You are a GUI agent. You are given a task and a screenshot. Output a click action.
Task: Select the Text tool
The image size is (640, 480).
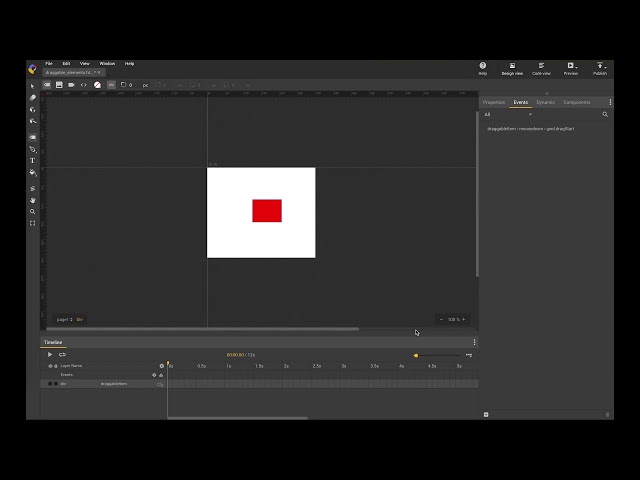[x=33, y=161]
